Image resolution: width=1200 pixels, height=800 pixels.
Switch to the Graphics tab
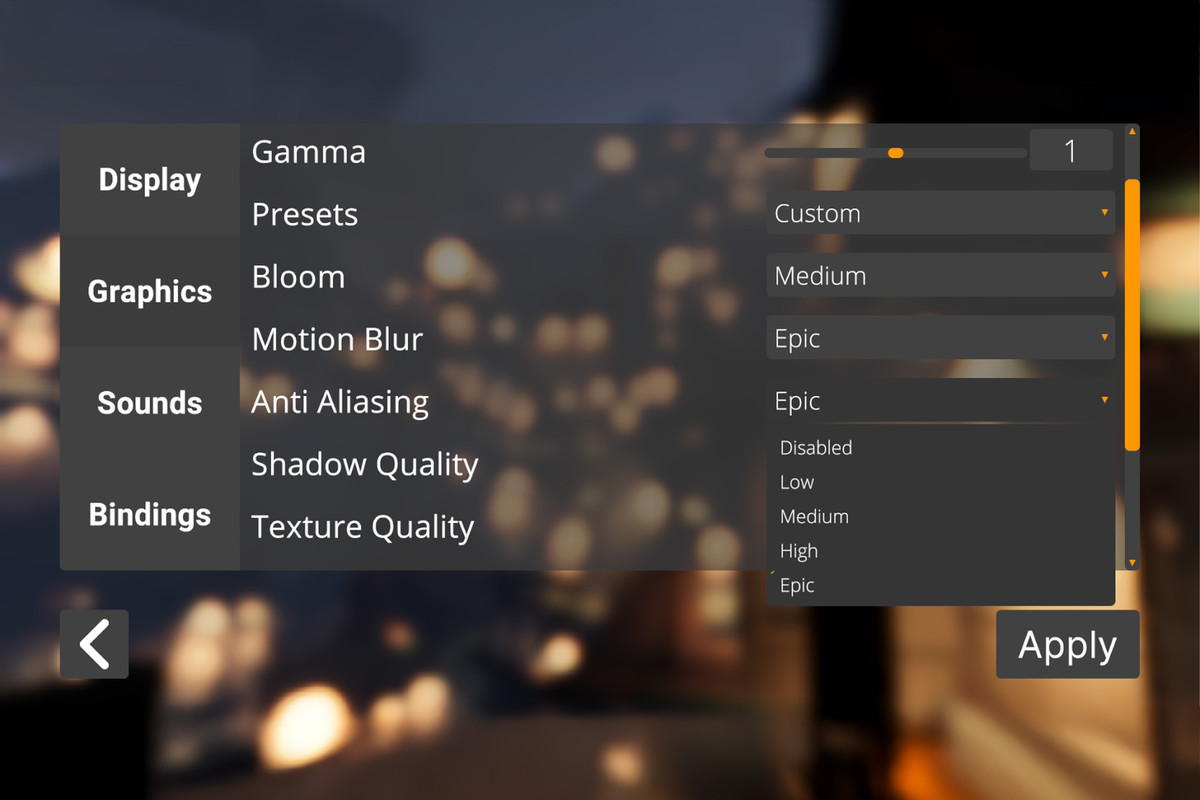pos(148,291)
